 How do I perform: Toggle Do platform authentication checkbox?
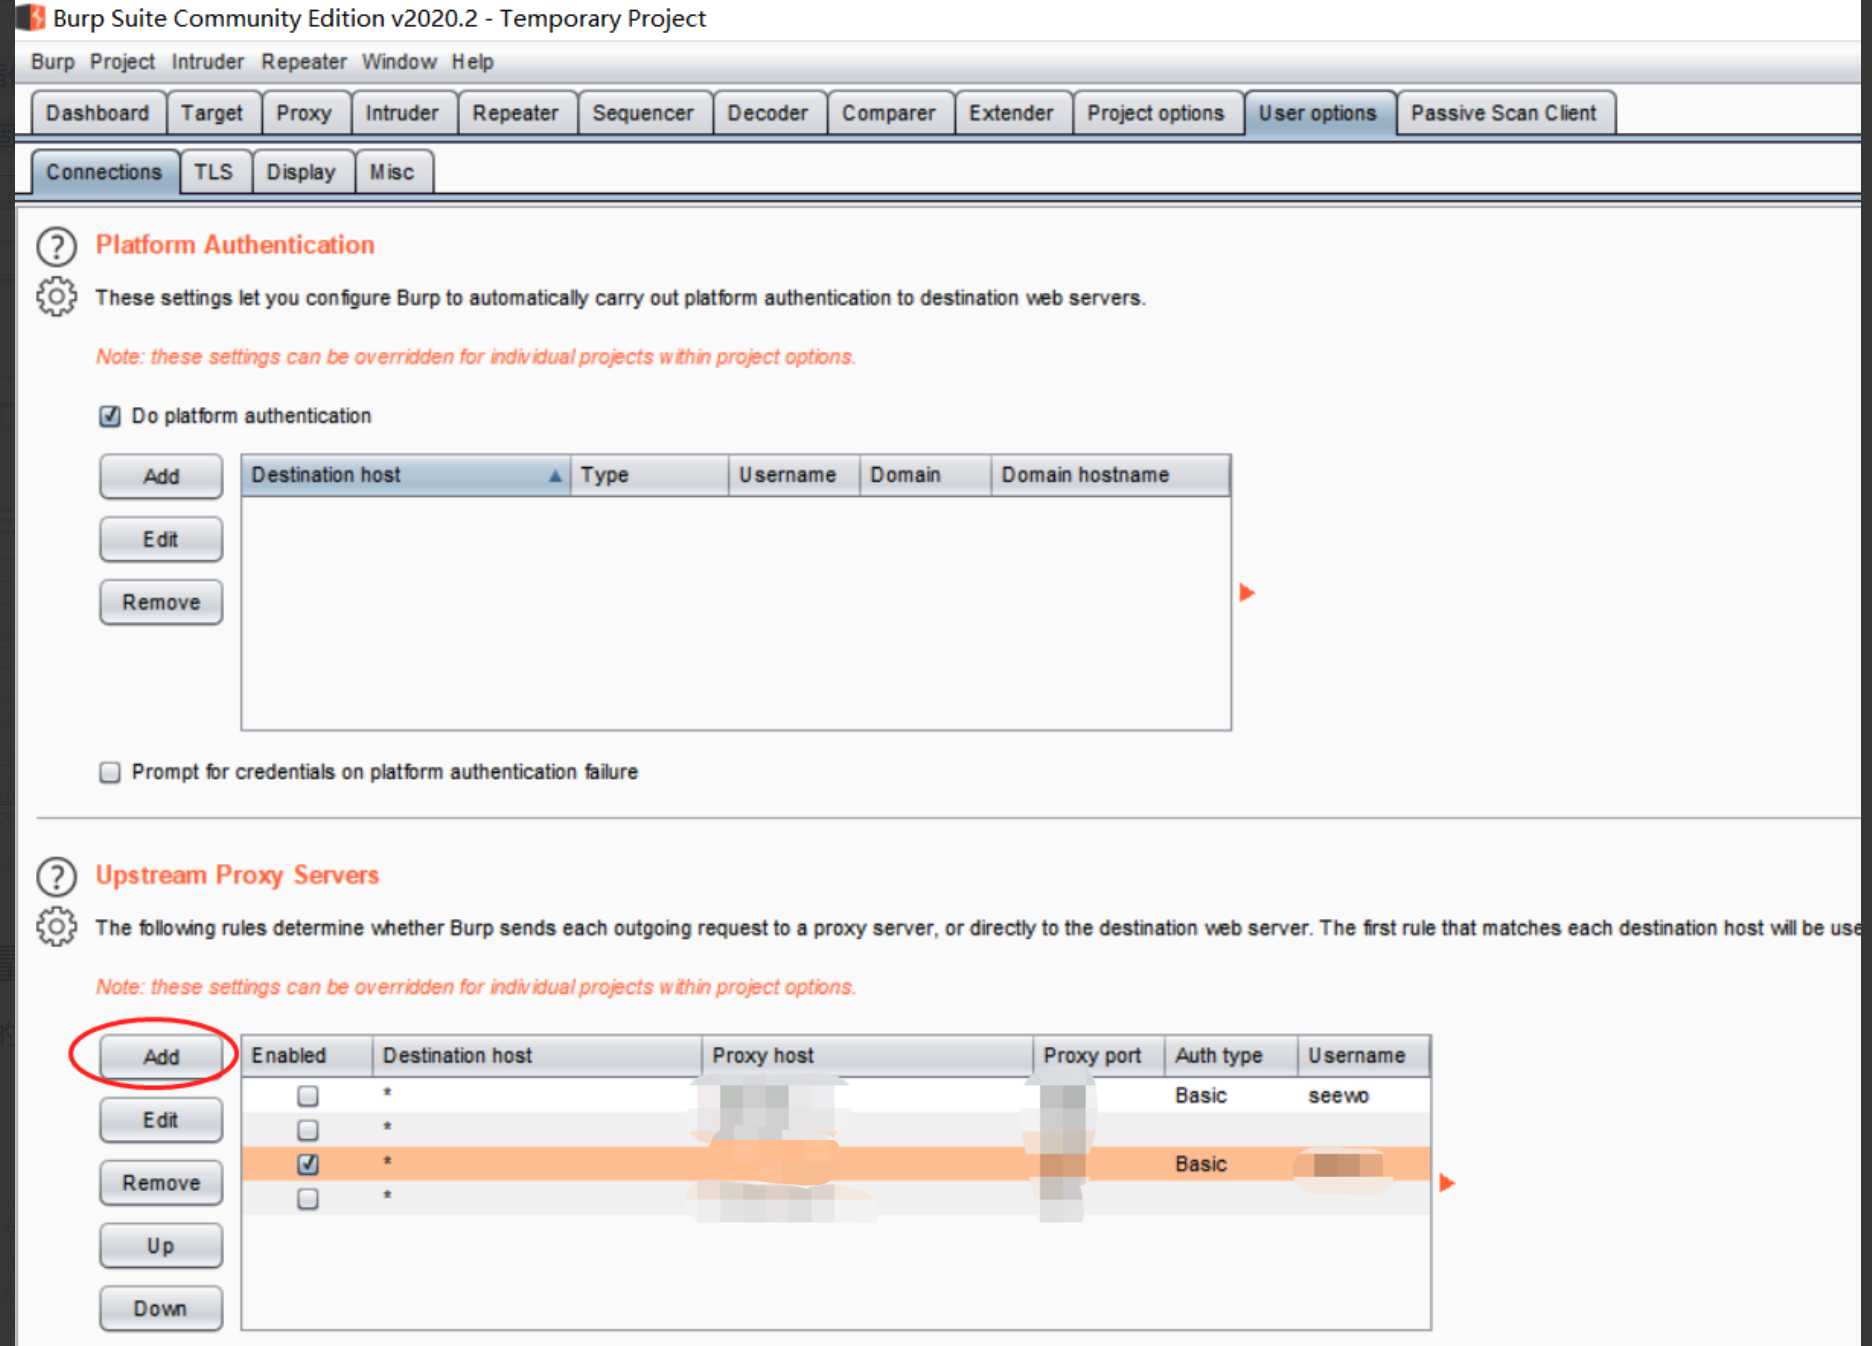click(110, 416)
